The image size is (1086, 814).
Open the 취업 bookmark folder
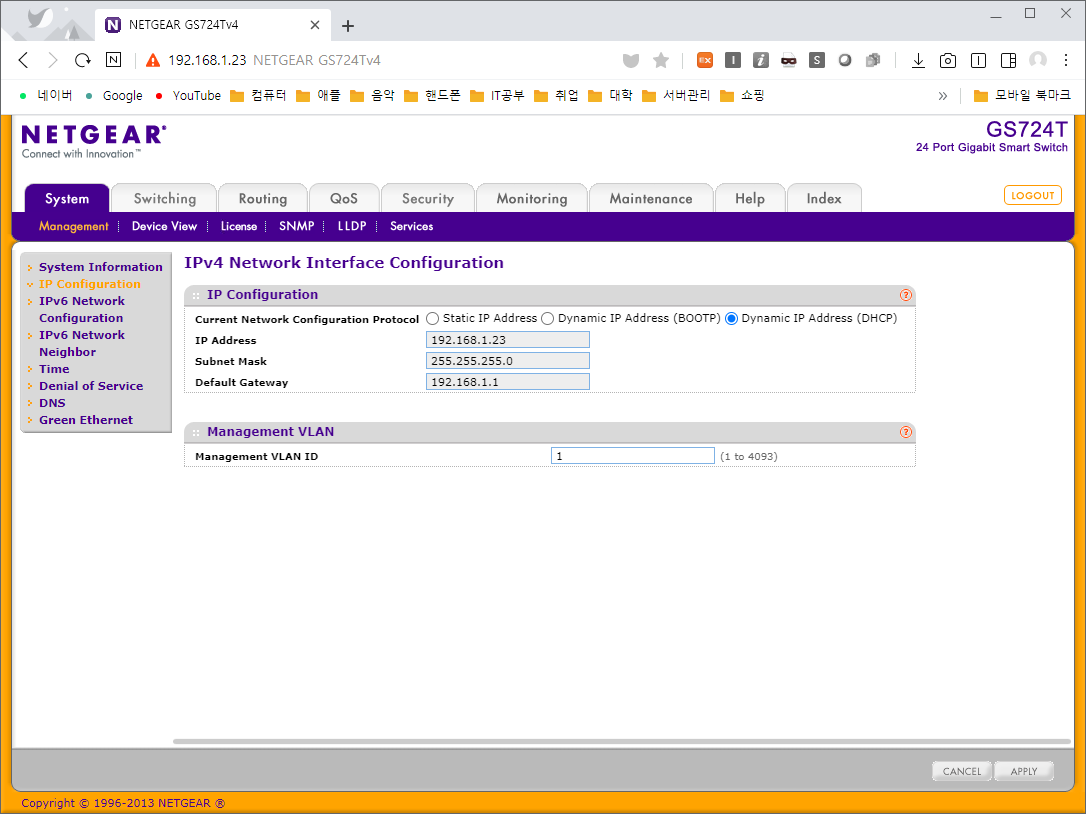click(x=557, y=96)
